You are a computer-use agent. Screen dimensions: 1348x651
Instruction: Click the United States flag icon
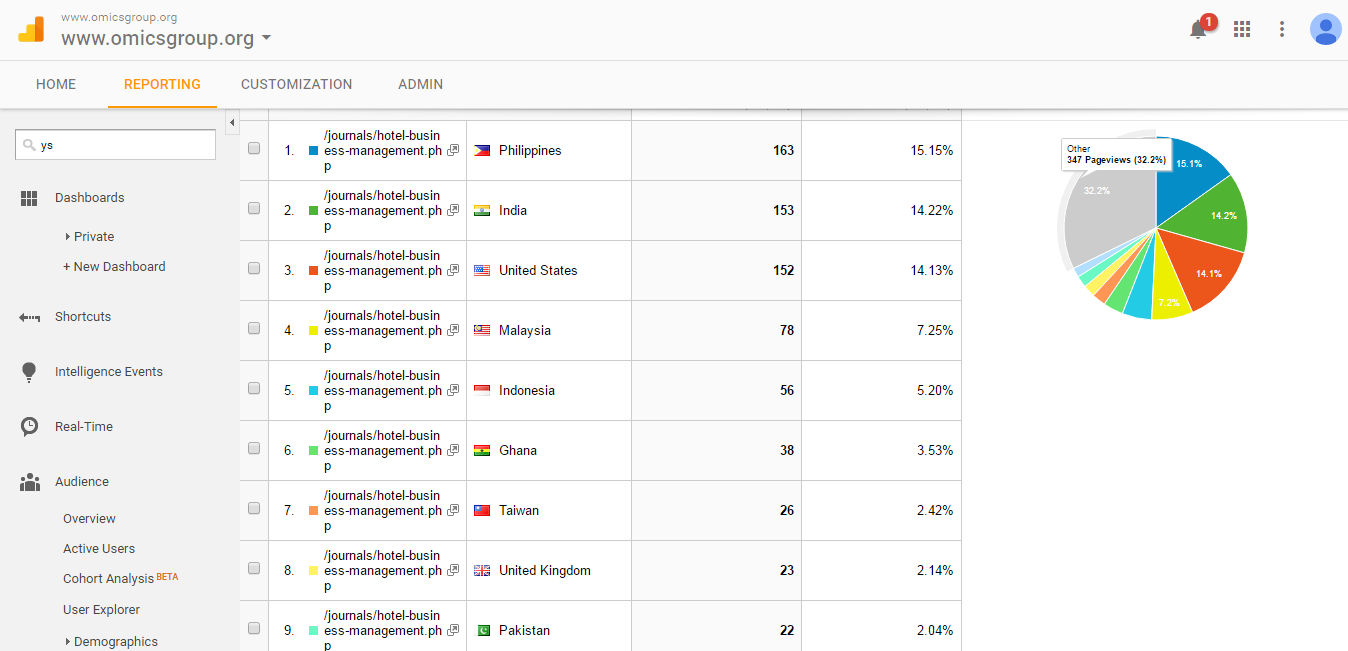pyautogui.click(x=482, y=271)
